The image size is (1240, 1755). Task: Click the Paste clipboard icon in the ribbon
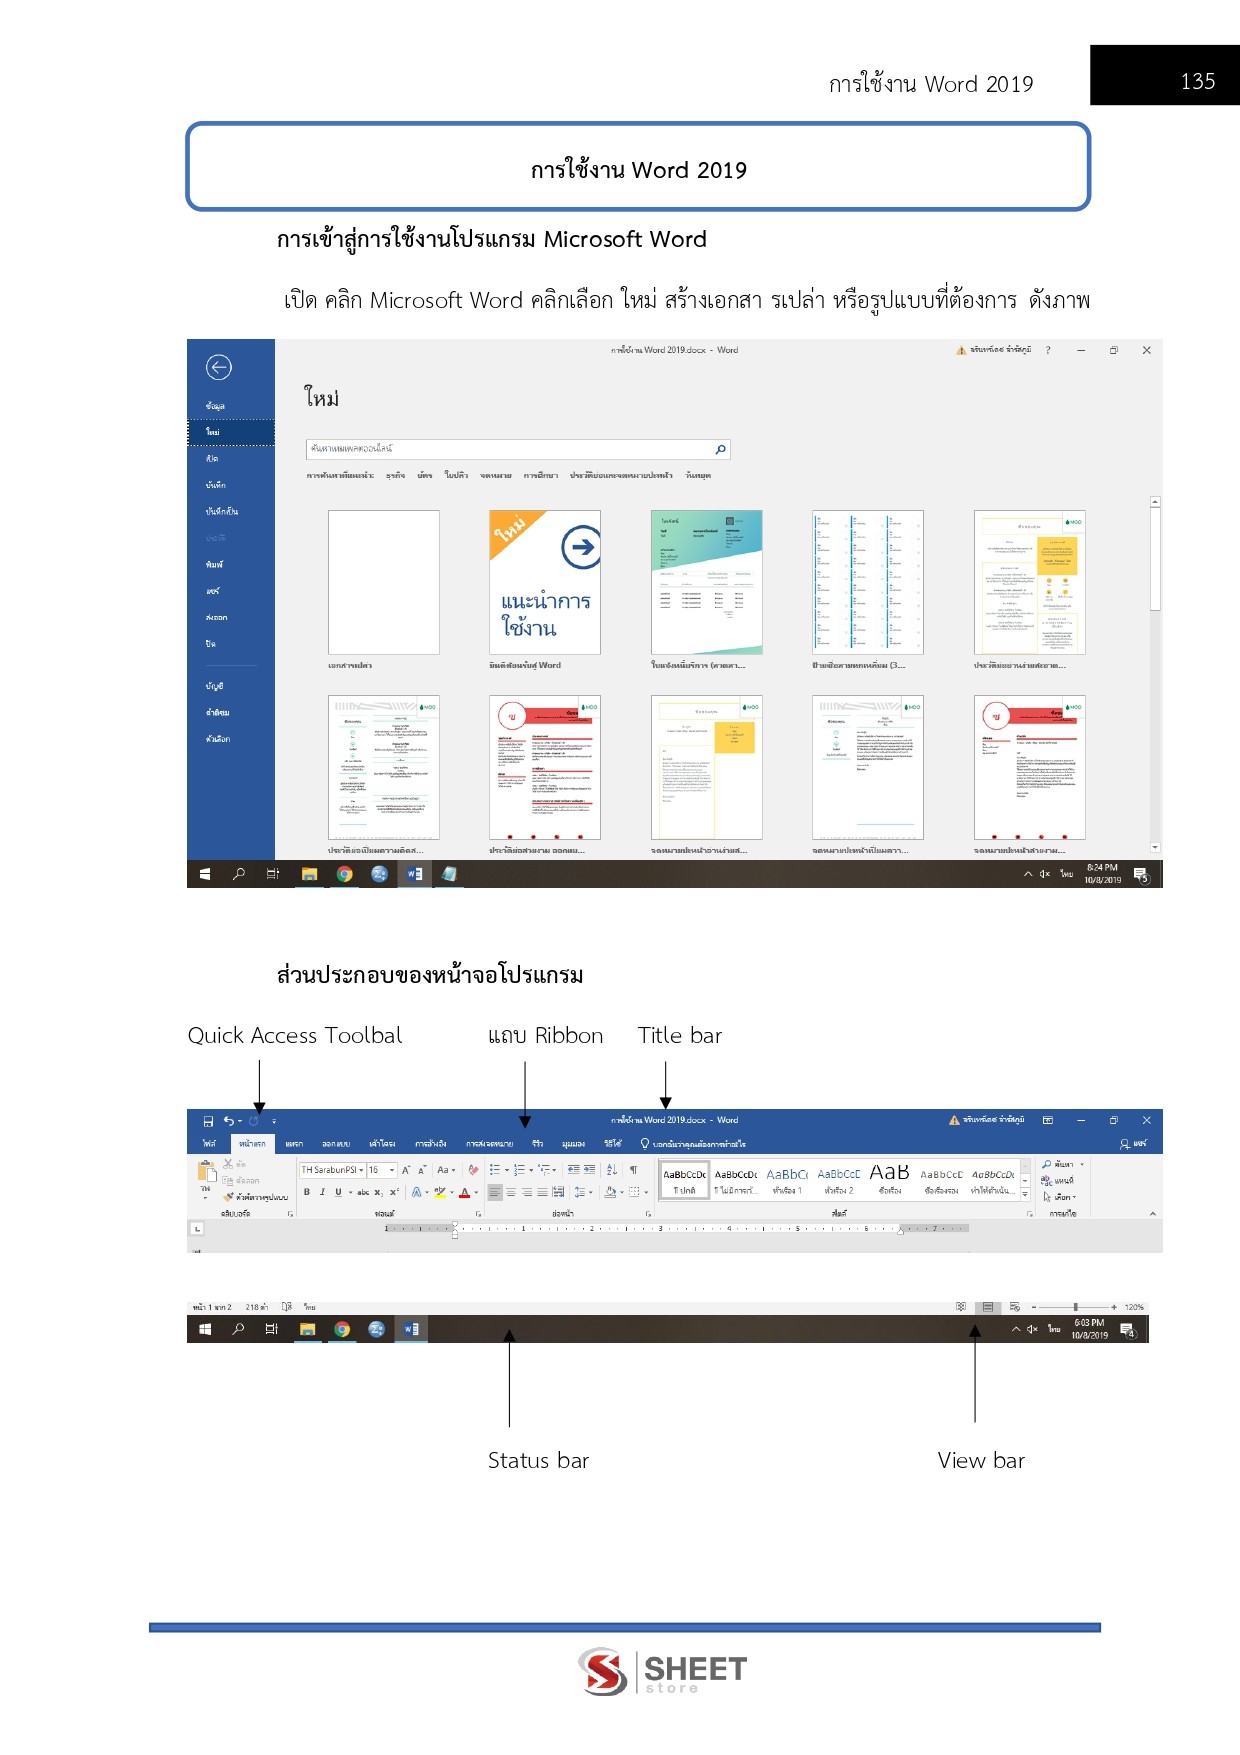tap(207, 1171)
